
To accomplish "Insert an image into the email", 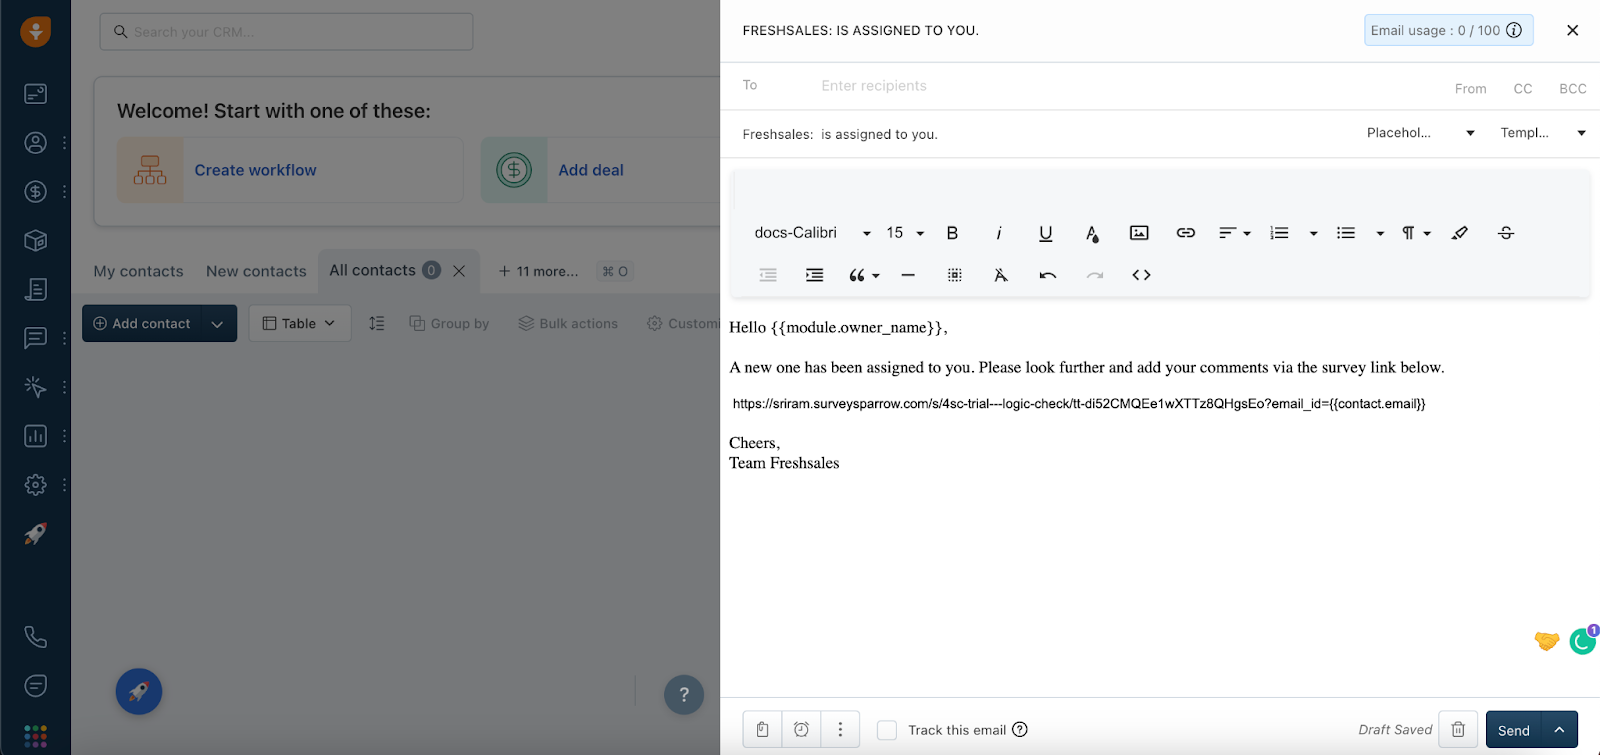I will pyautogui.click(x=1139, y=233).
